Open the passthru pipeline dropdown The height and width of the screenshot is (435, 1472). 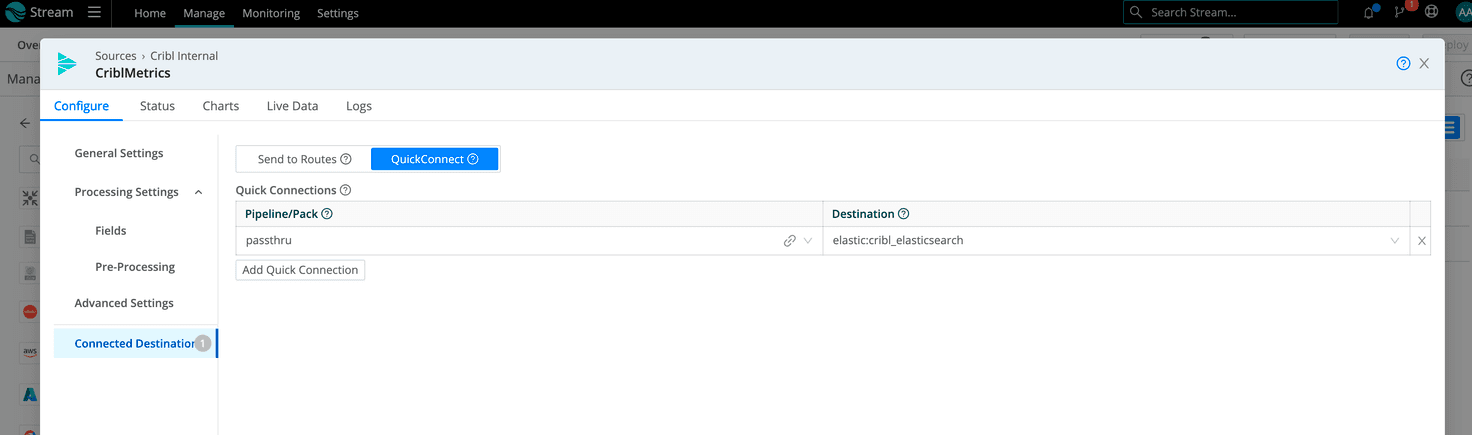click(808, 241)
